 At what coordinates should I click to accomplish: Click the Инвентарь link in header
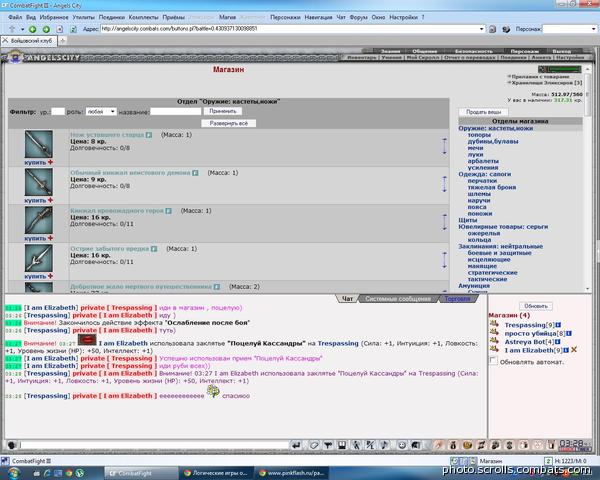(362, 57)
